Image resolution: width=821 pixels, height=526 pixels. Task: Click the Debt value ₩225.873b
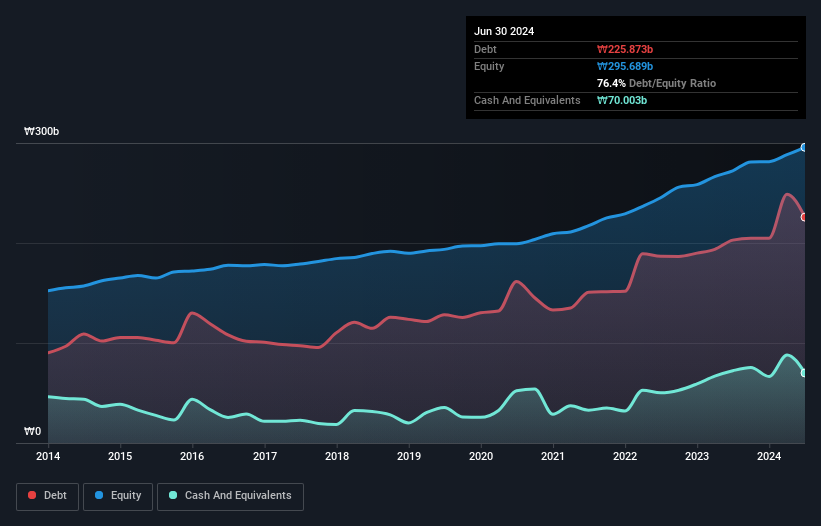point(625,49)
